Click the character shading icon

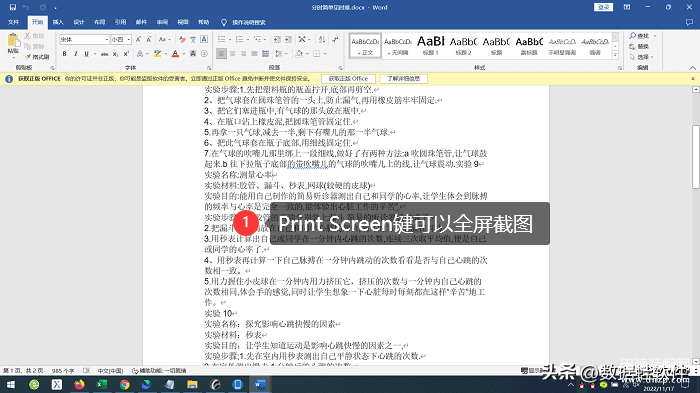pos(193,54)
